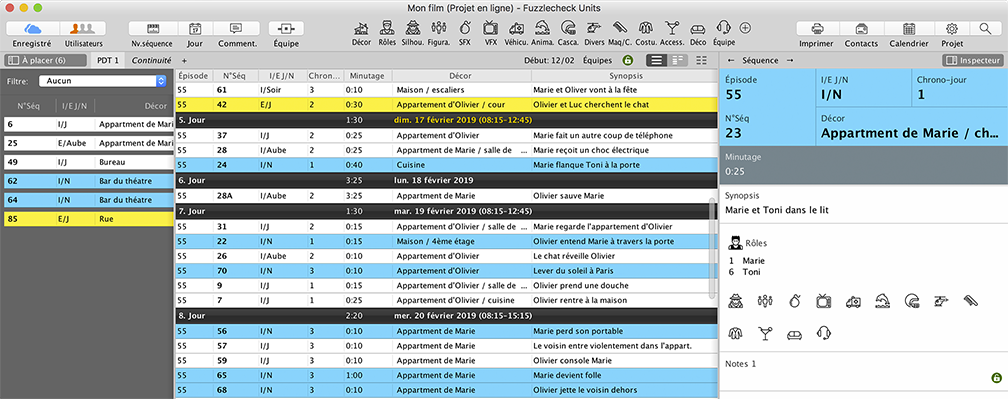This screenshot has width=1008, height=399.
Task: Select the Décor category in top toolbar
Action: [361, 28]
